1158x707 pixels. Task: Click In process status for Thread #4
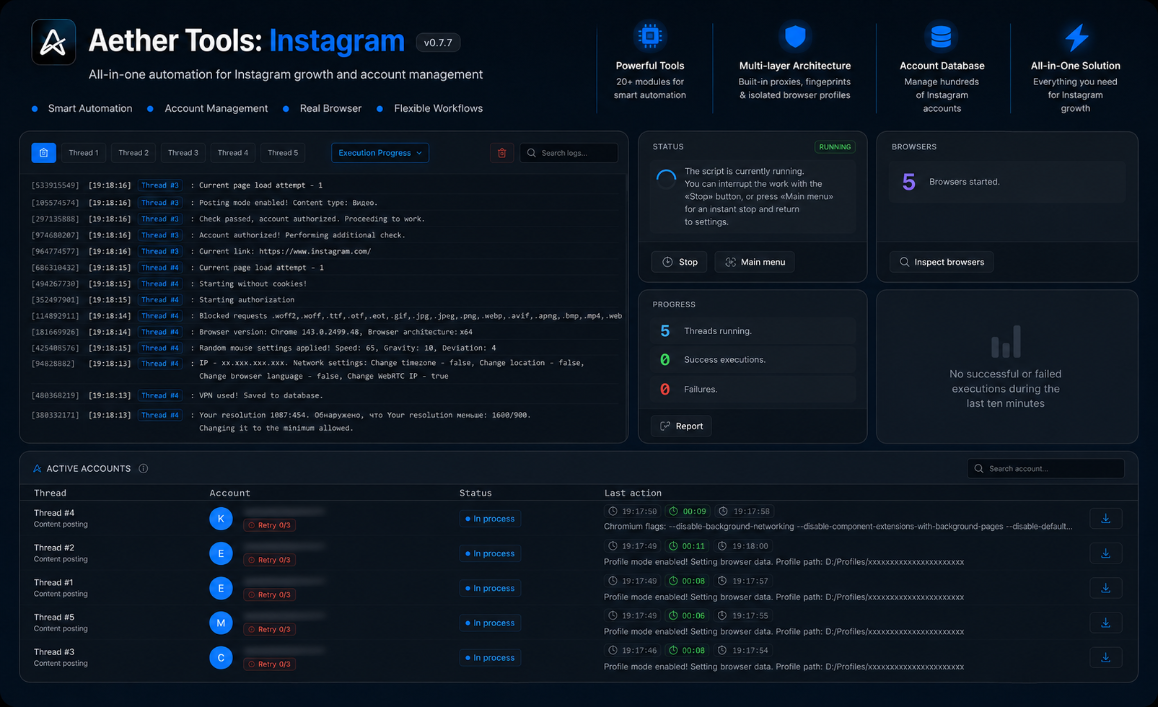(490, 519)
